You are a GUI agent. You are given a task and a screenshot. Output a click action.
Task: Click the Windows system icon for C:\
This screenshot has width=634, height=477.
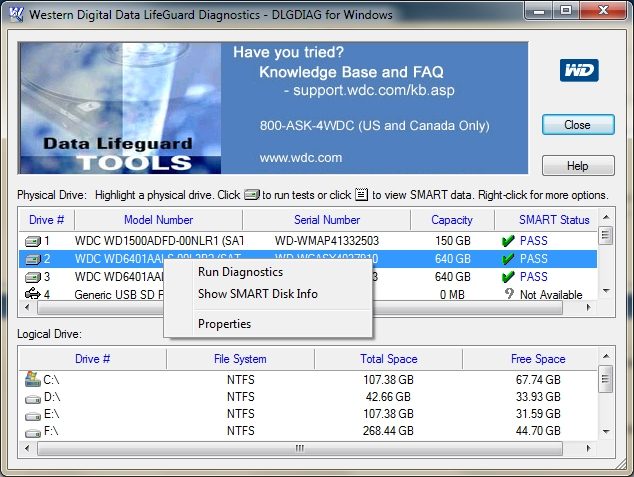(32, 379)
